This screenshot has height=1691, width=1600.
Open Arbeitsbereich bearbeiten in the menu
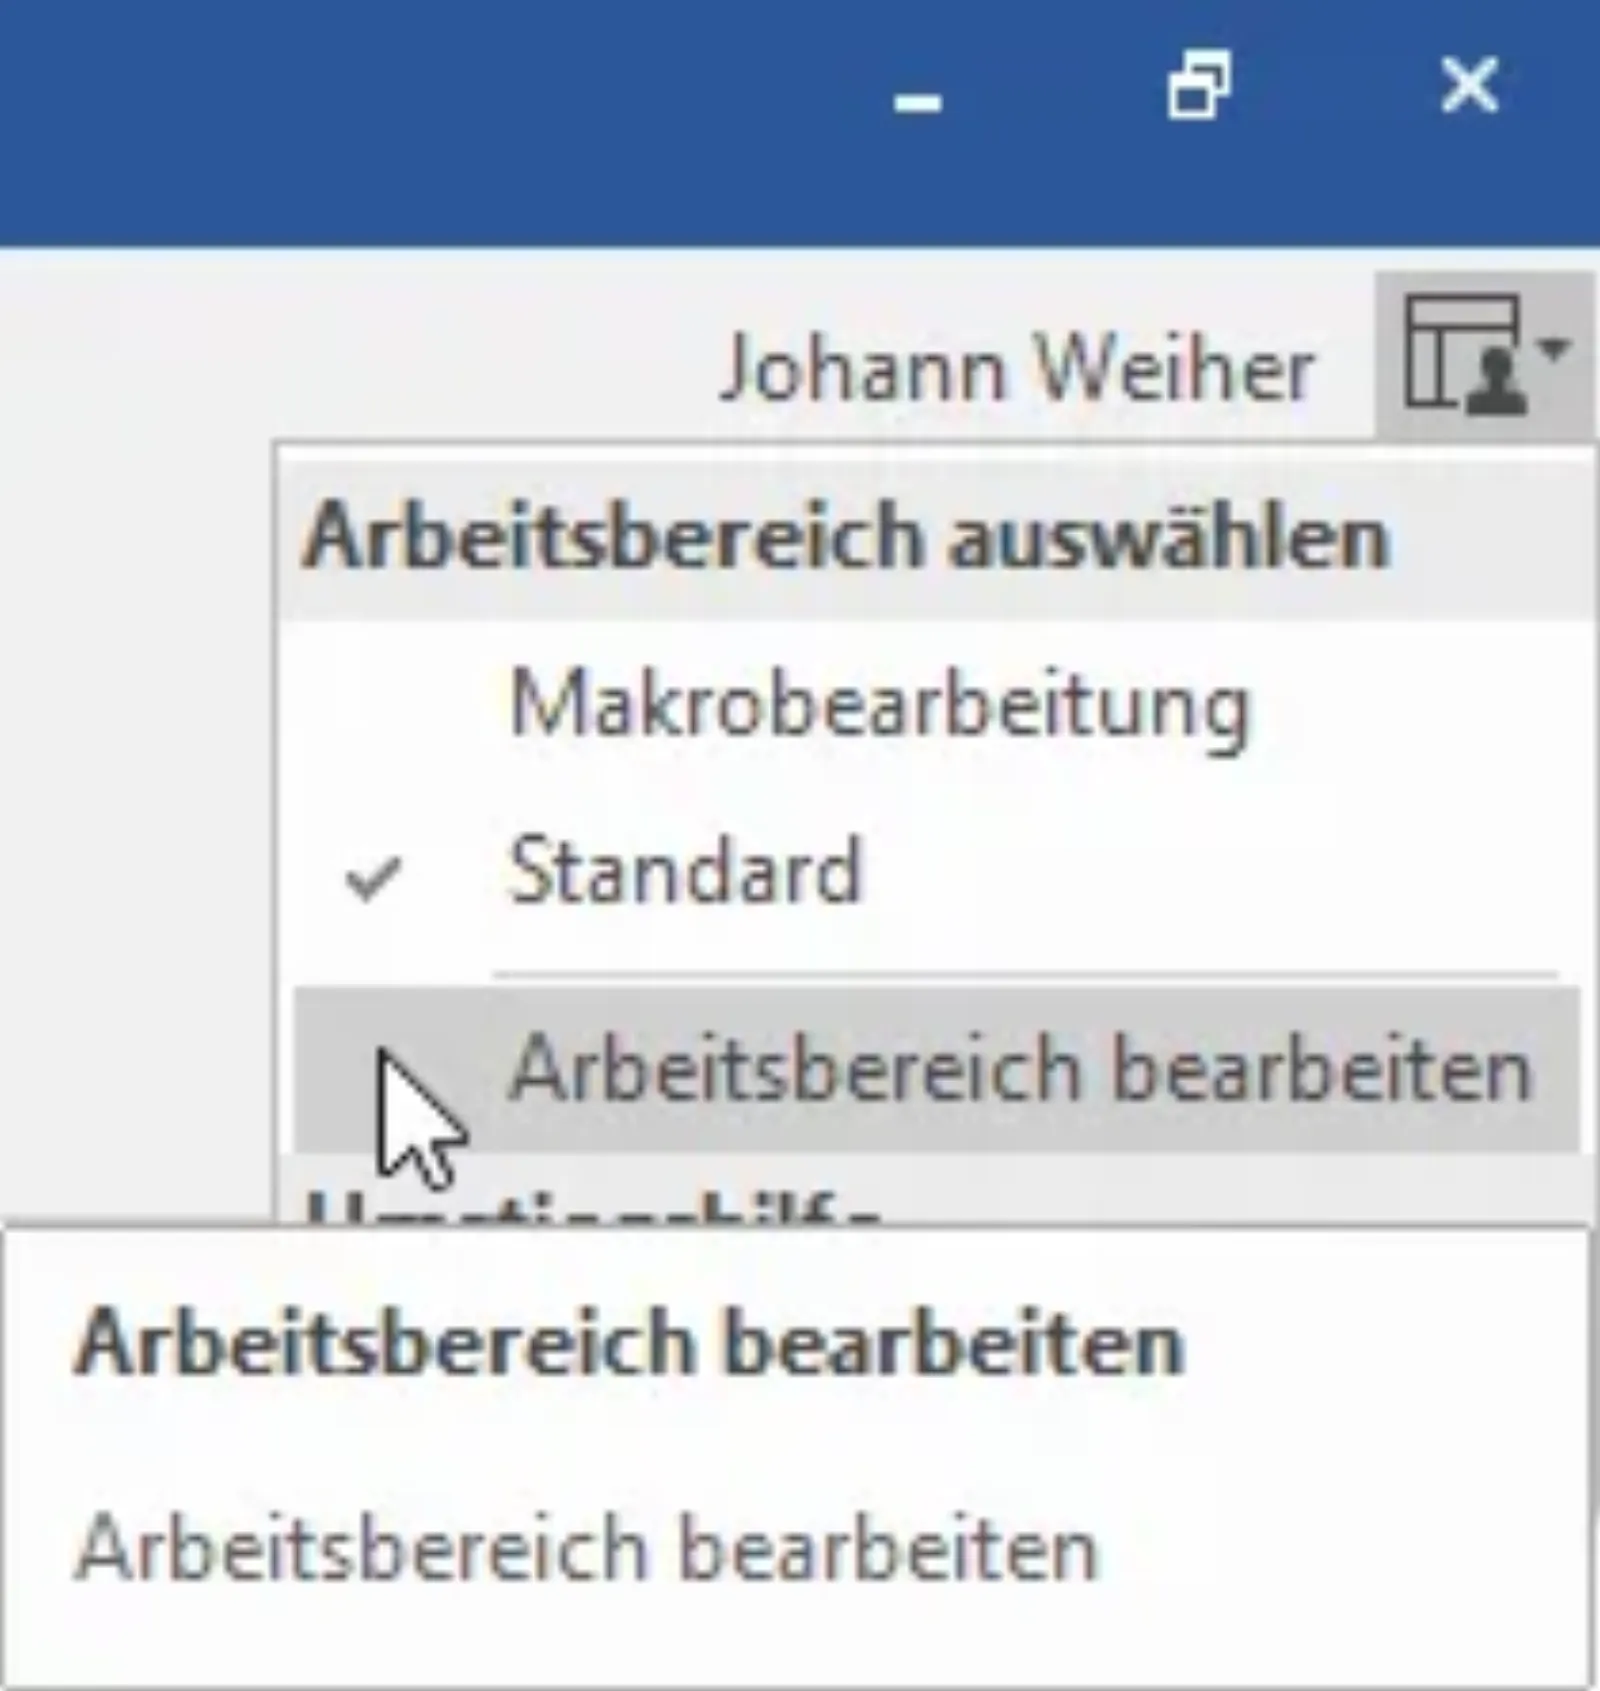pyautogui.click(x=936, y=1068)
